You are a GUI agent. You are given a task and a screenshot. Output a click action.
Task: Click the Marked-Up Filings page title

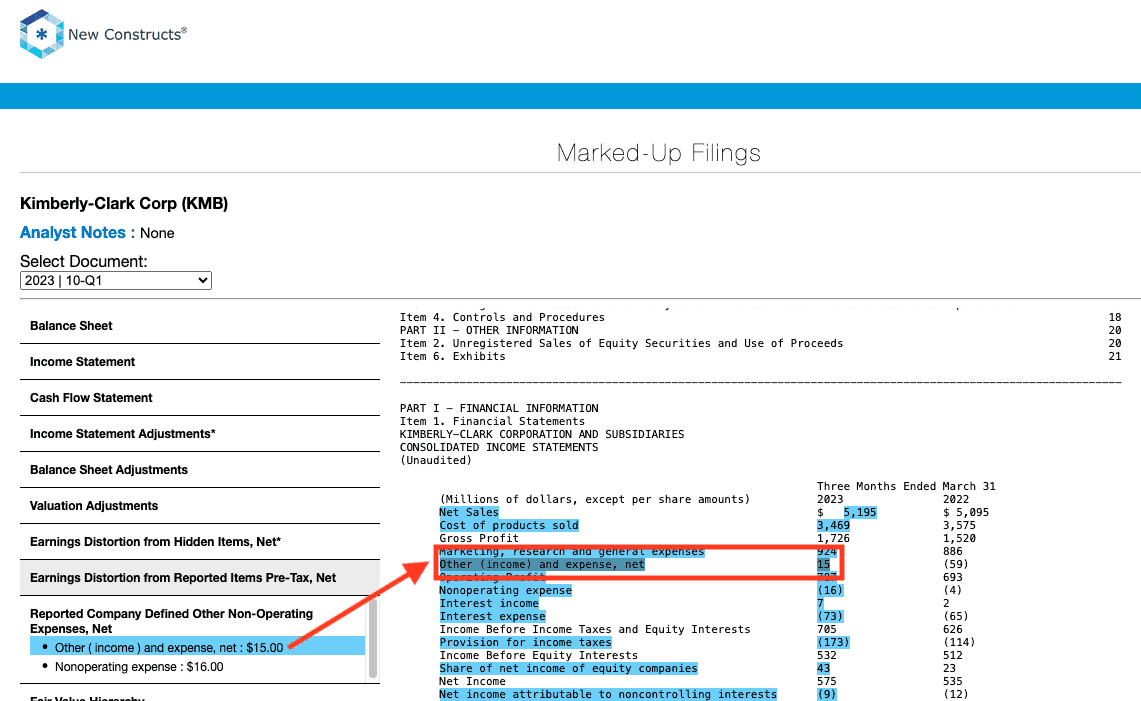pyautogui.click(x=659, y=153)
